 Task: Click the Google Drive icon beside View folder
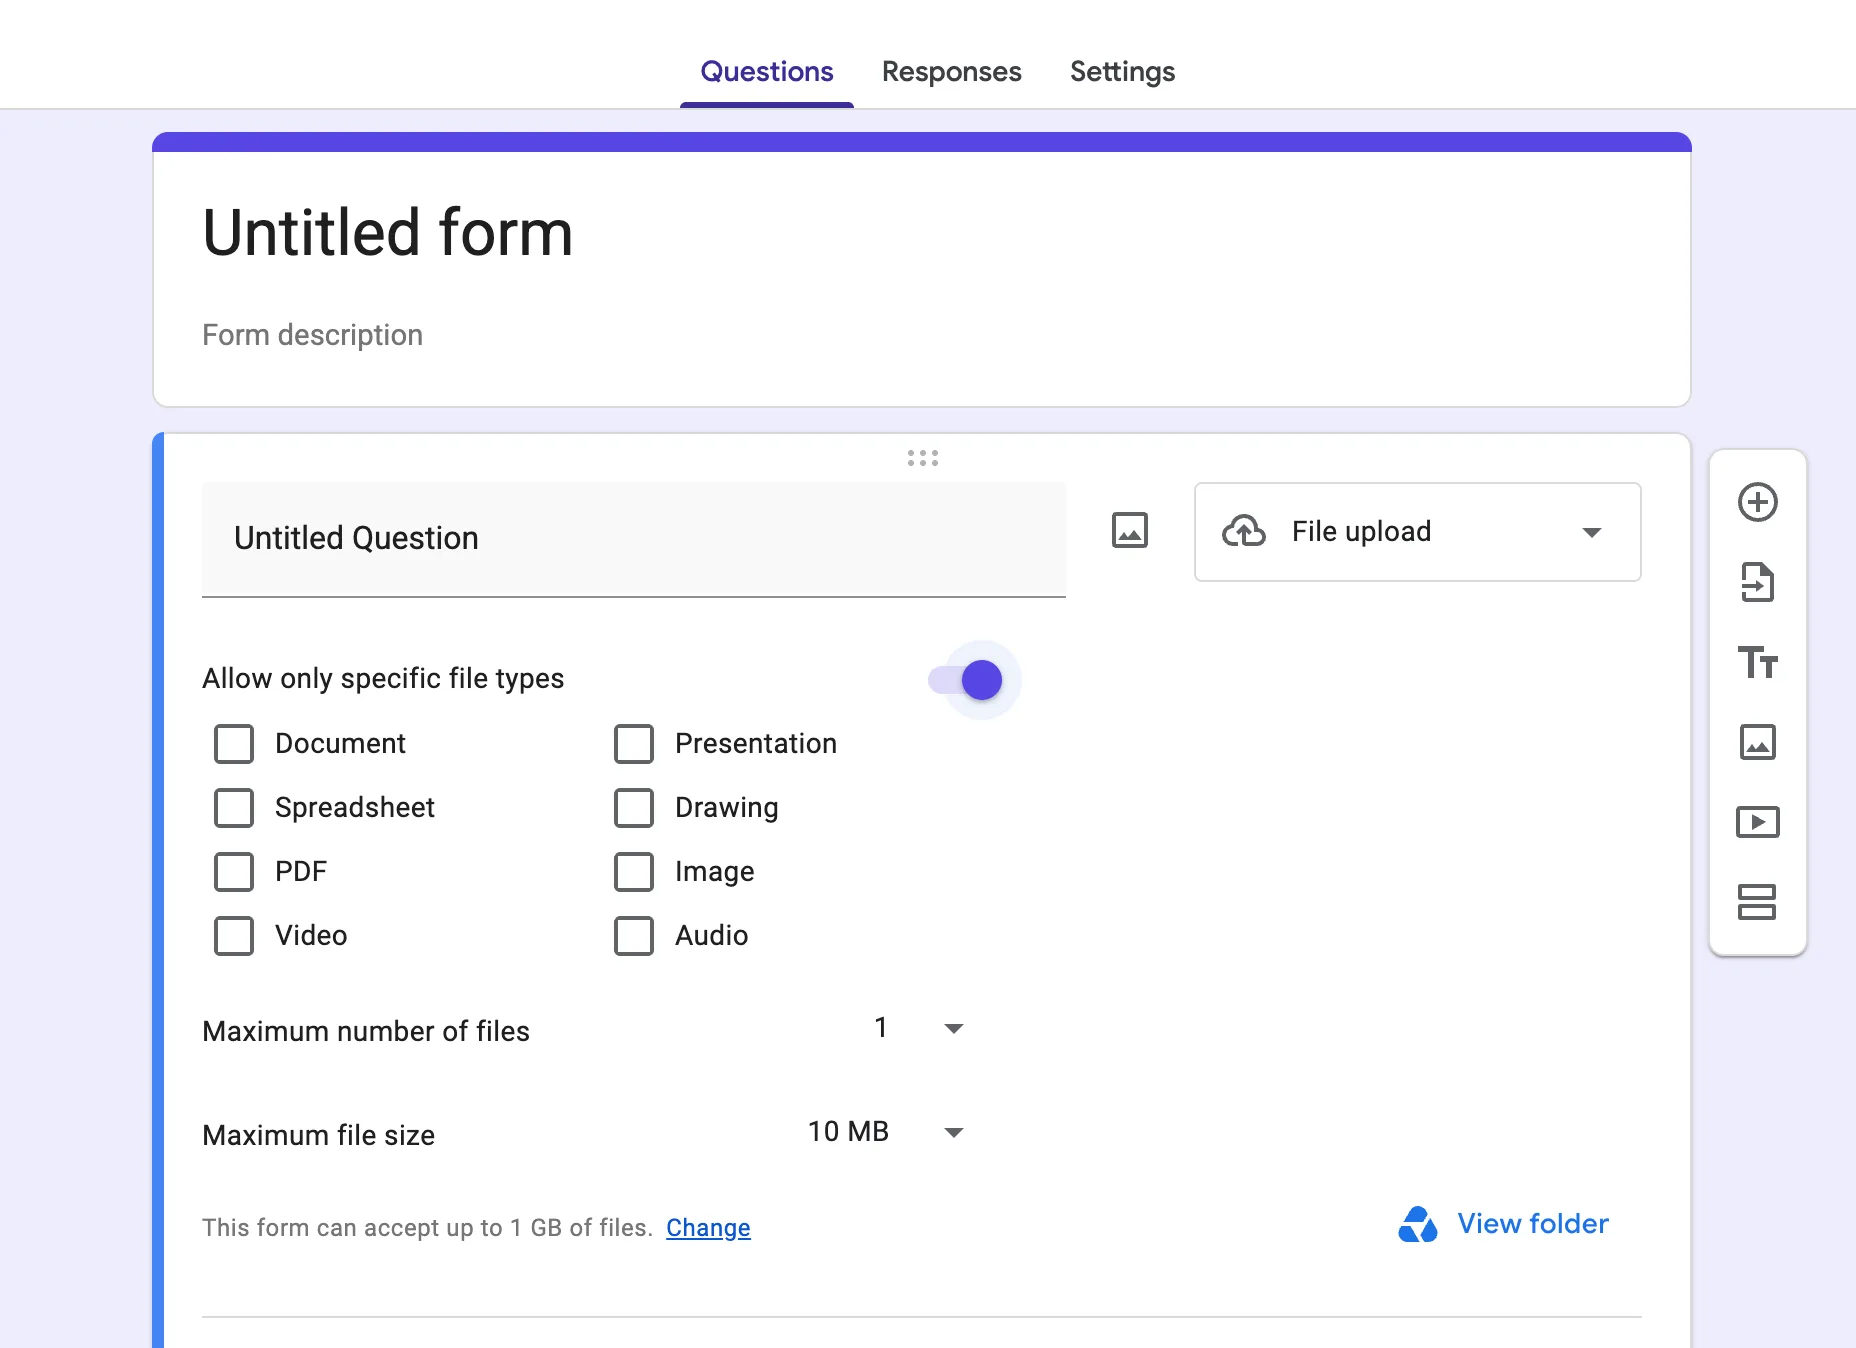tap(1417, 1224)
